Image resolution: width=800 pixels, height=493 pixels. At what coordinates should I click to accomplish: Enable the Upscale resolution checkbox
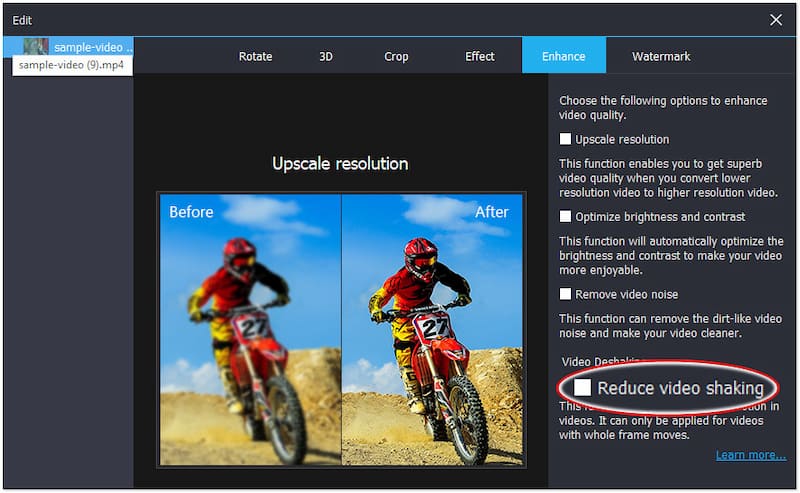566,139
